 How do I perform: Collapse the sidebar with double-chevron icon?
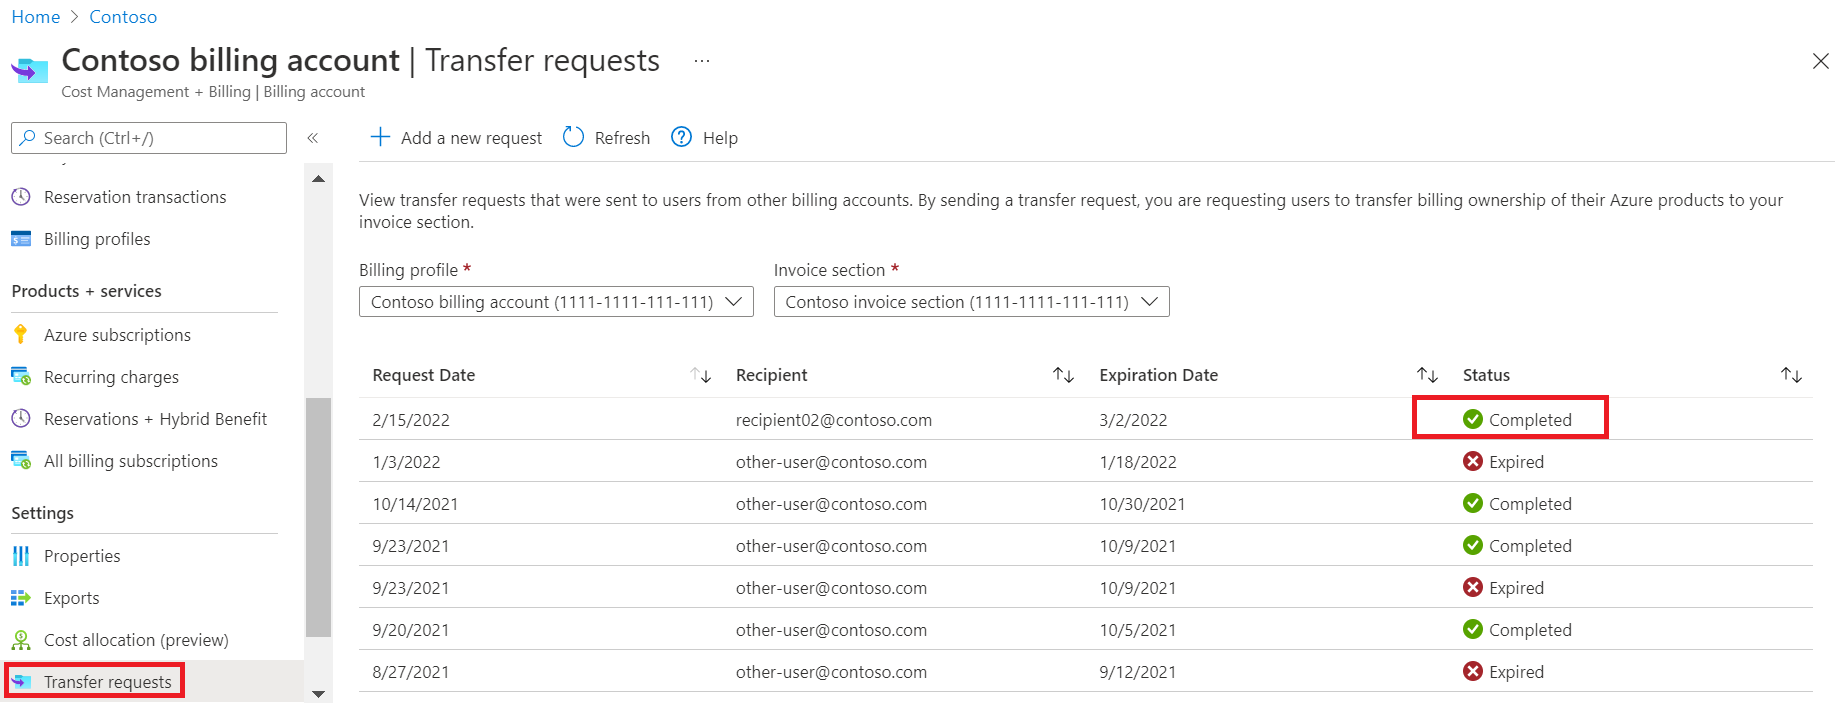point(313,138)
